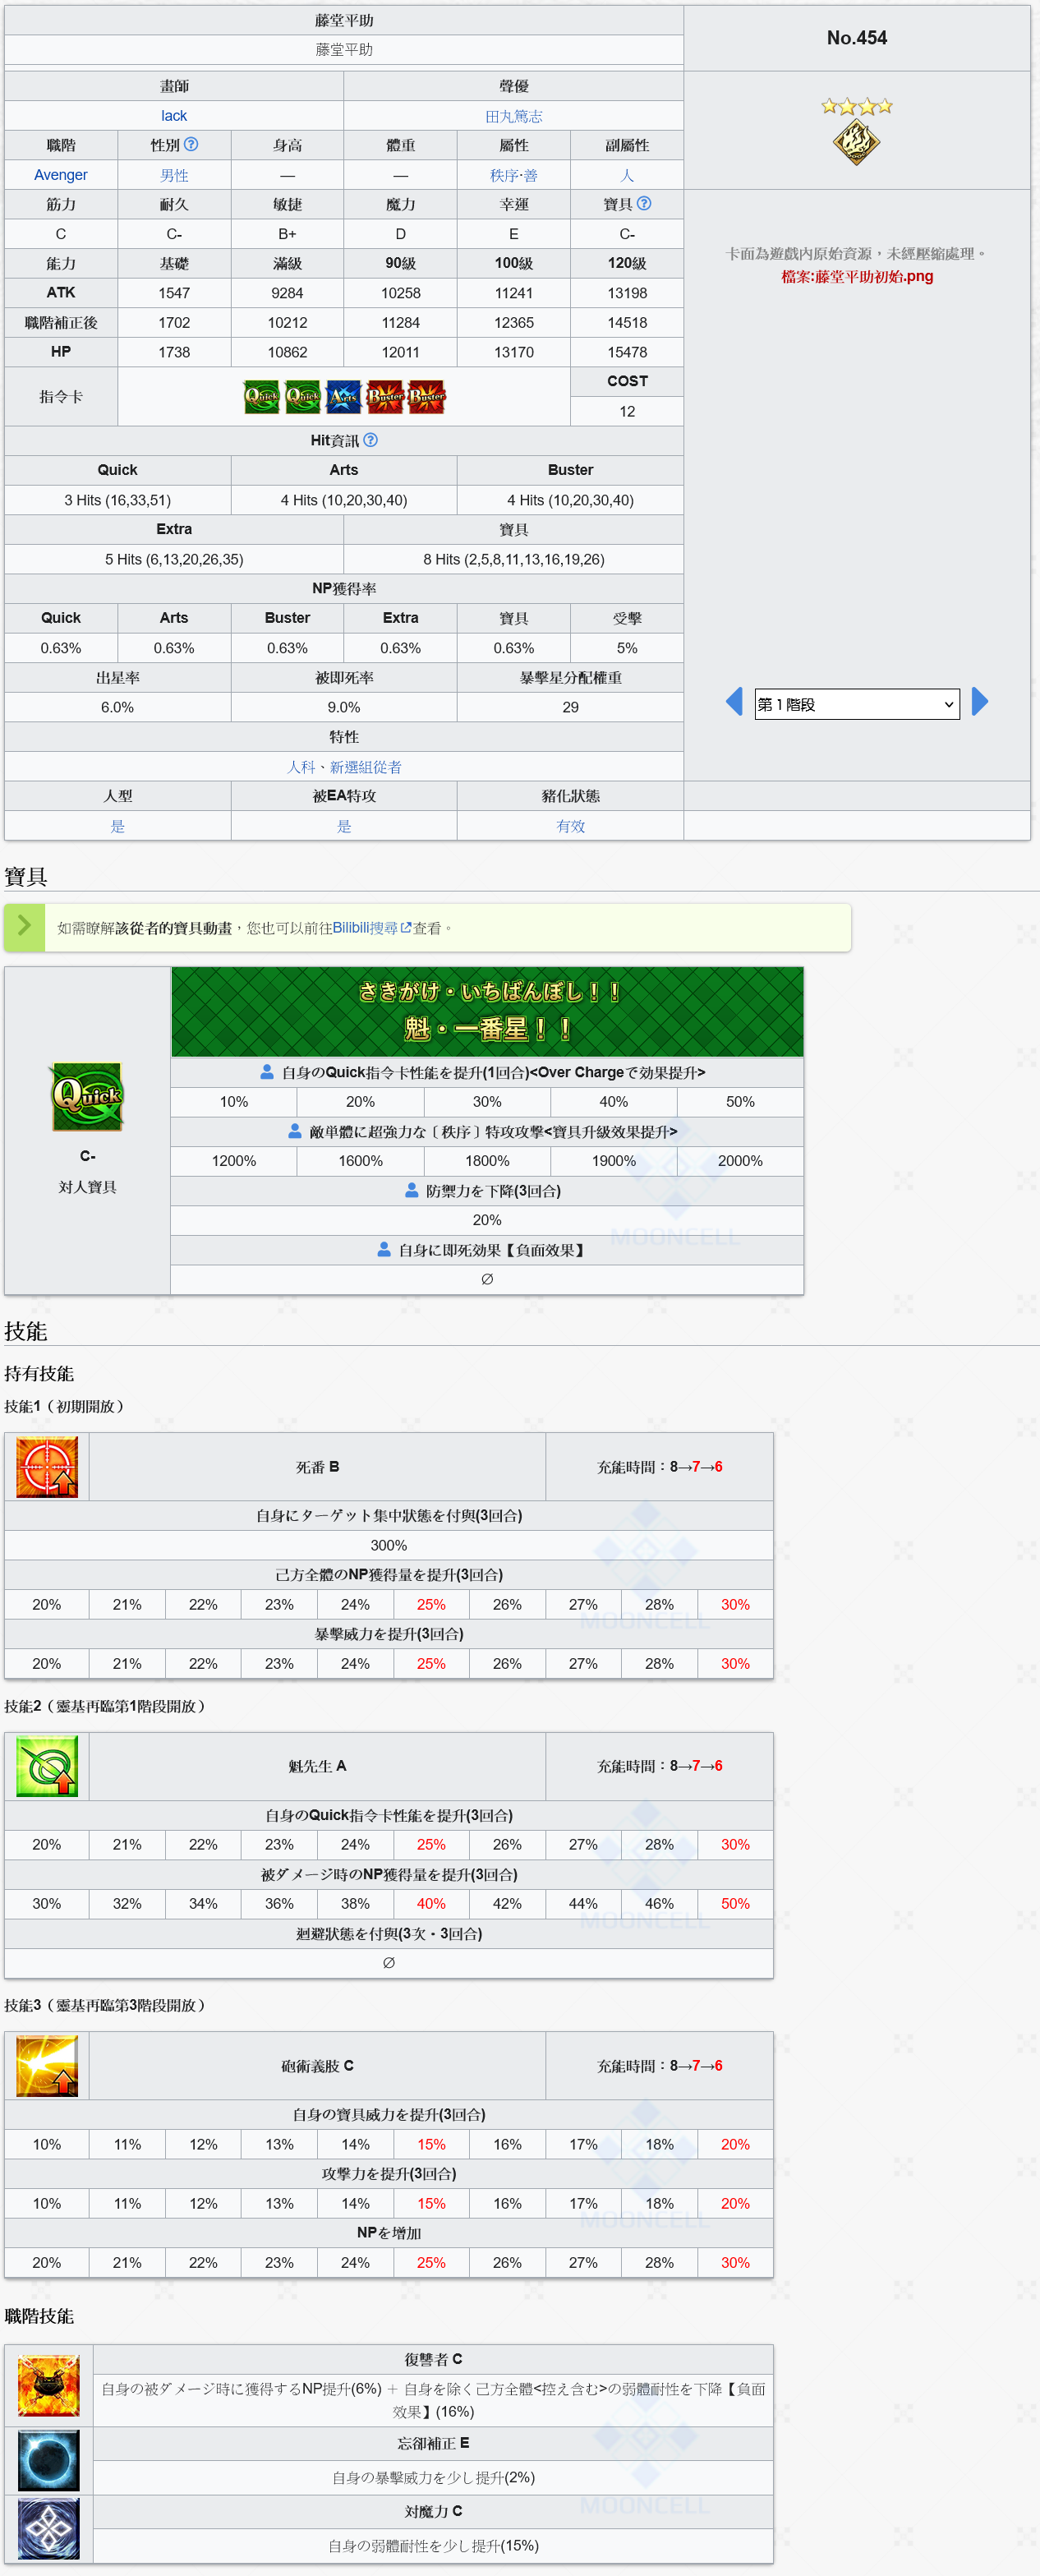1040x2576 pixels.
Task: Open the 新選組從者 trait link
Action: coord(366,767)
